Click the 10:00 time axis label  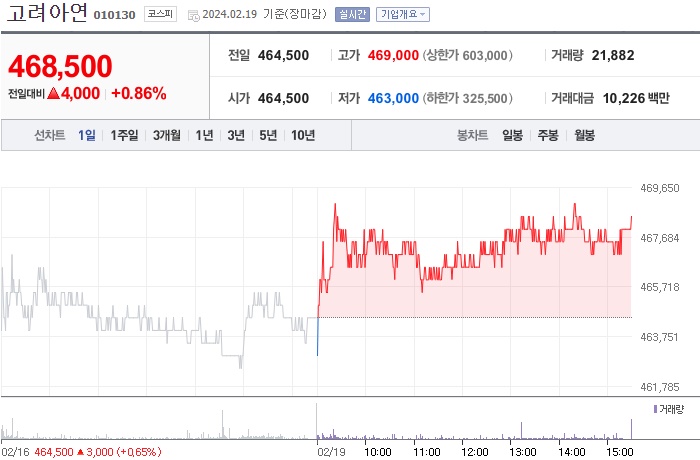[x=378, y=452]
